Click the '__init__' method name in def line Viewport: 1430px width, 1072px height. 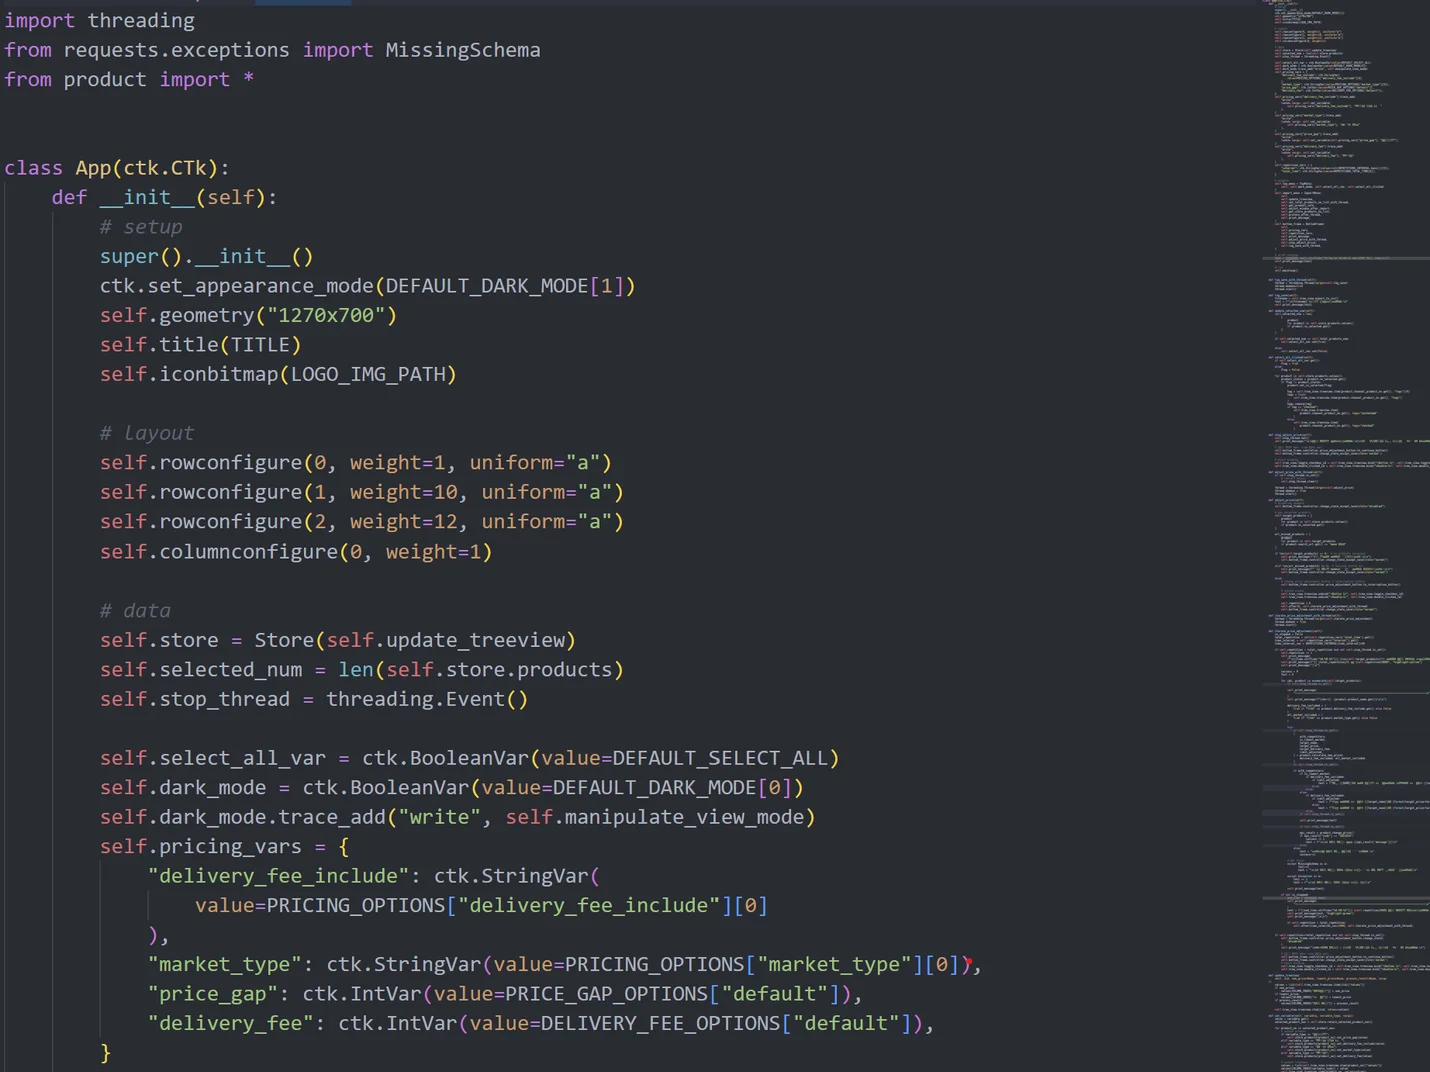[147, 197]
